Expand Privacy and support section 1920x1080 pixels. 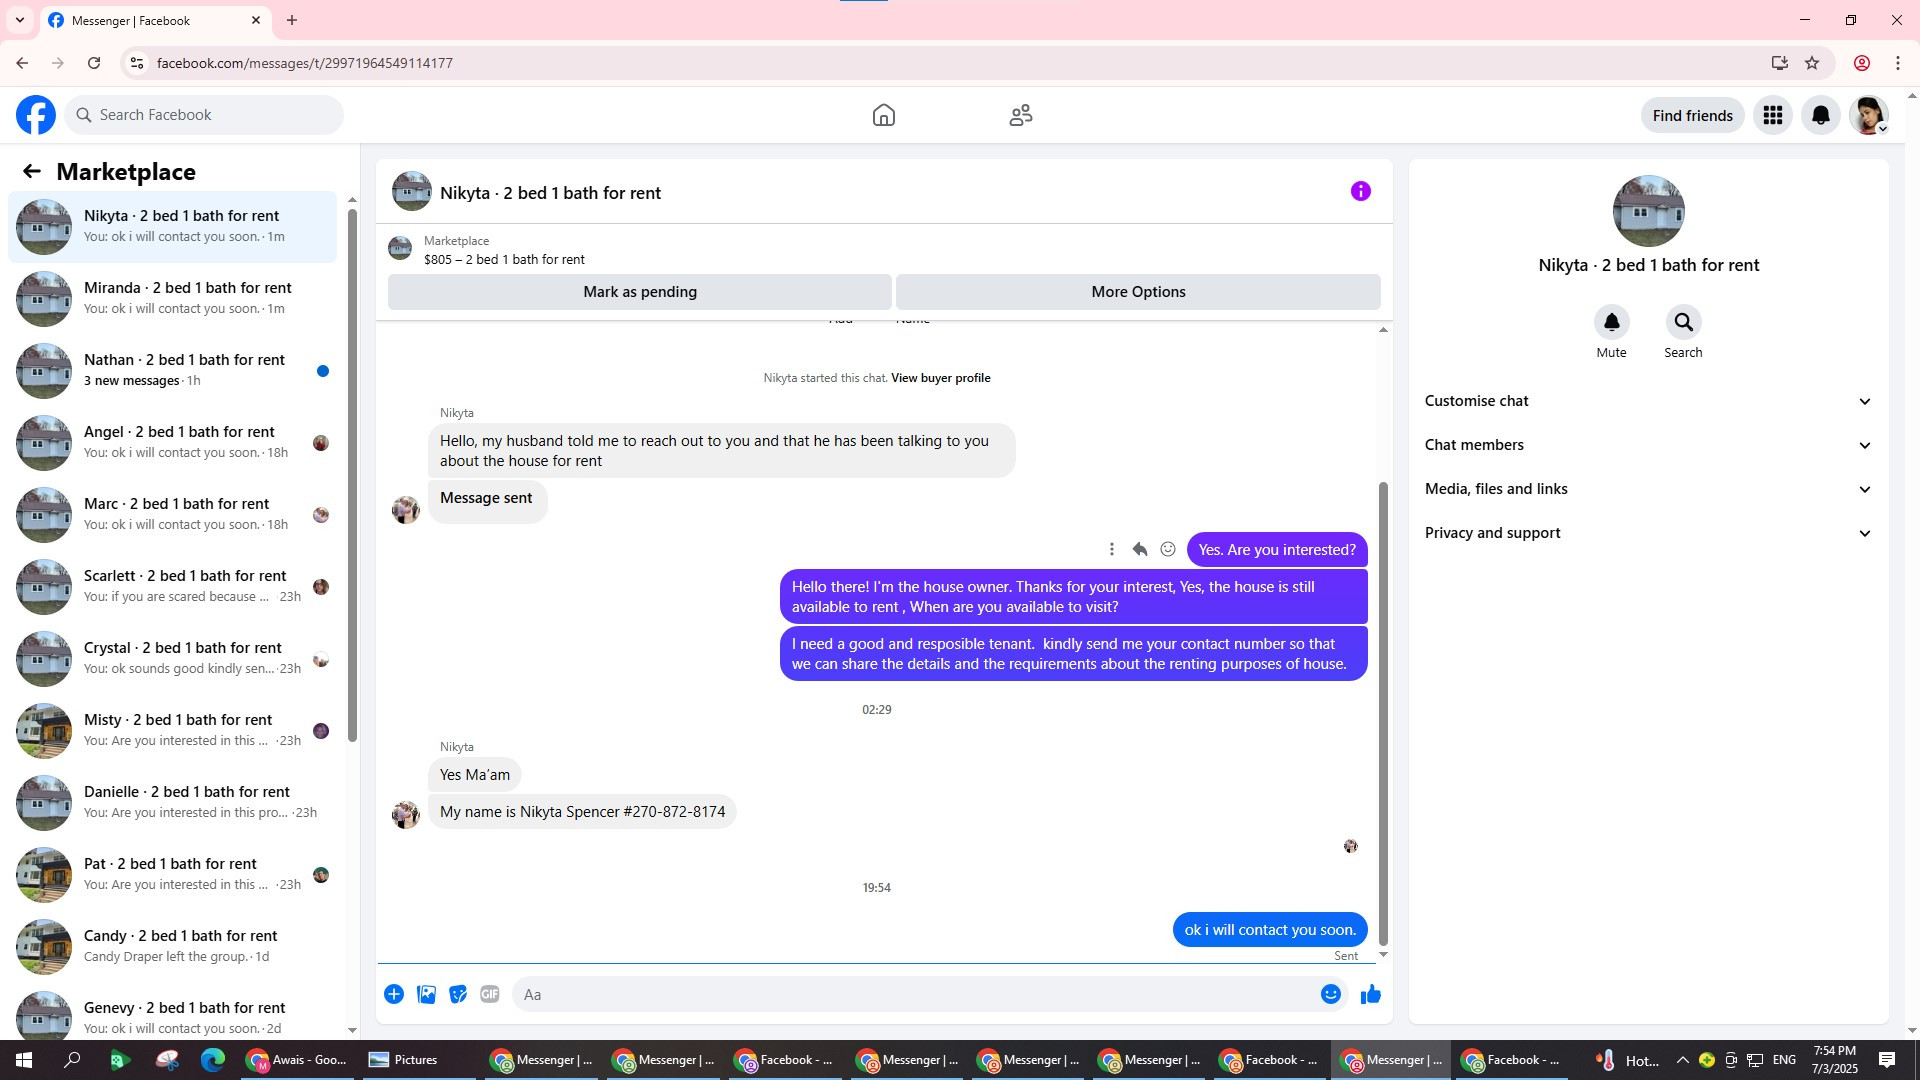point(1647,533)
